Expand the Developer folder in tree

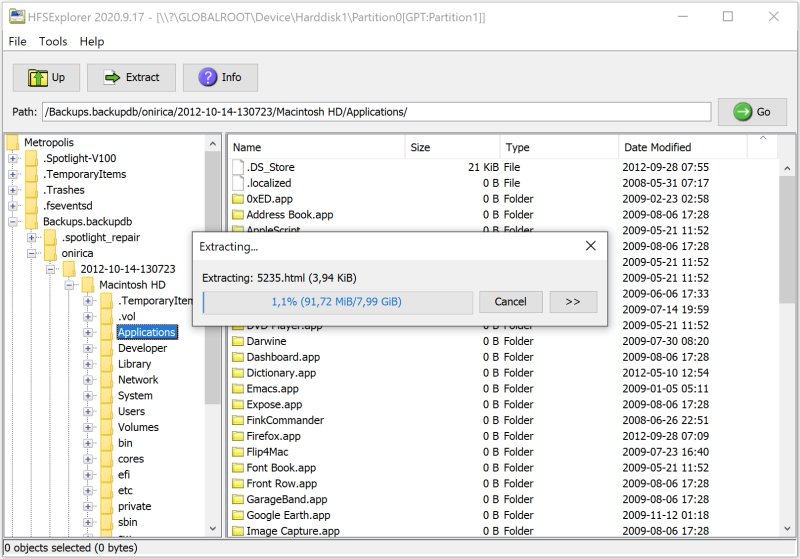click(88, 348)
